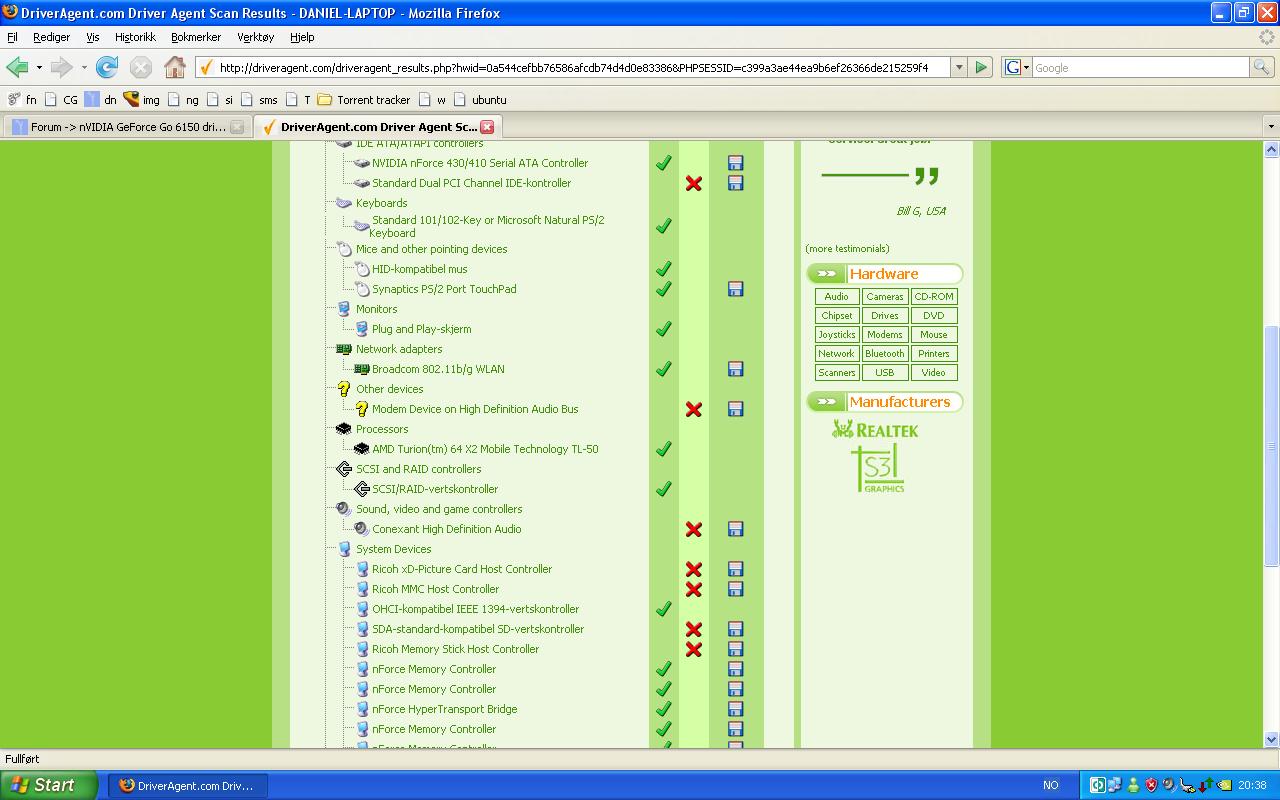
Task: Click red X for Conexant High Definition Audio
Action: pos(693,529)
